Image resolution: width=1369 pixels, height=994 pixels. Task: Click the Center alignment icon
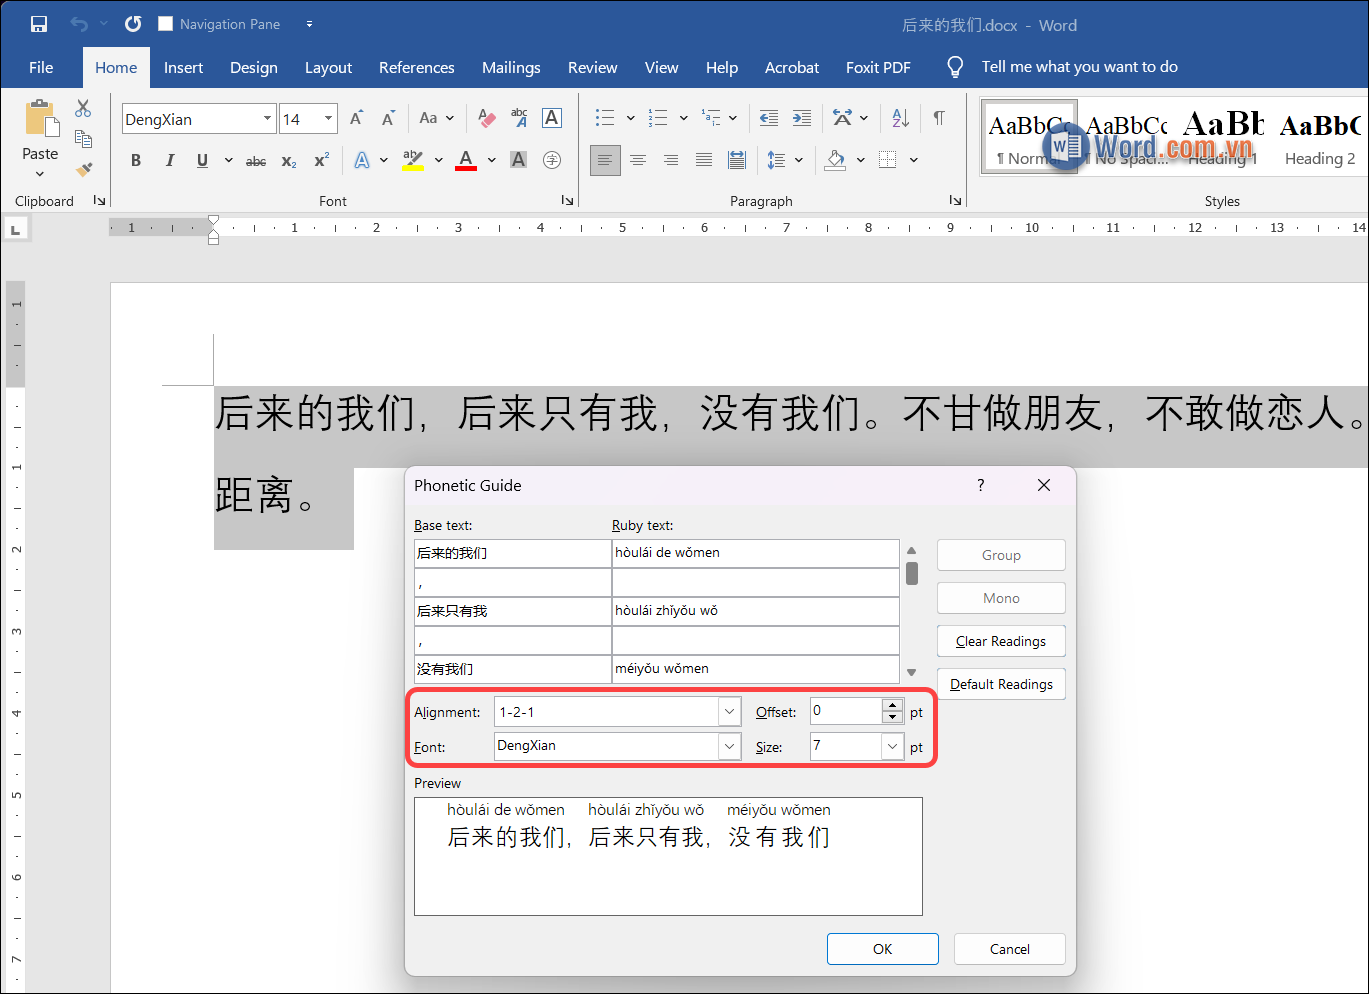pos(638,160)
